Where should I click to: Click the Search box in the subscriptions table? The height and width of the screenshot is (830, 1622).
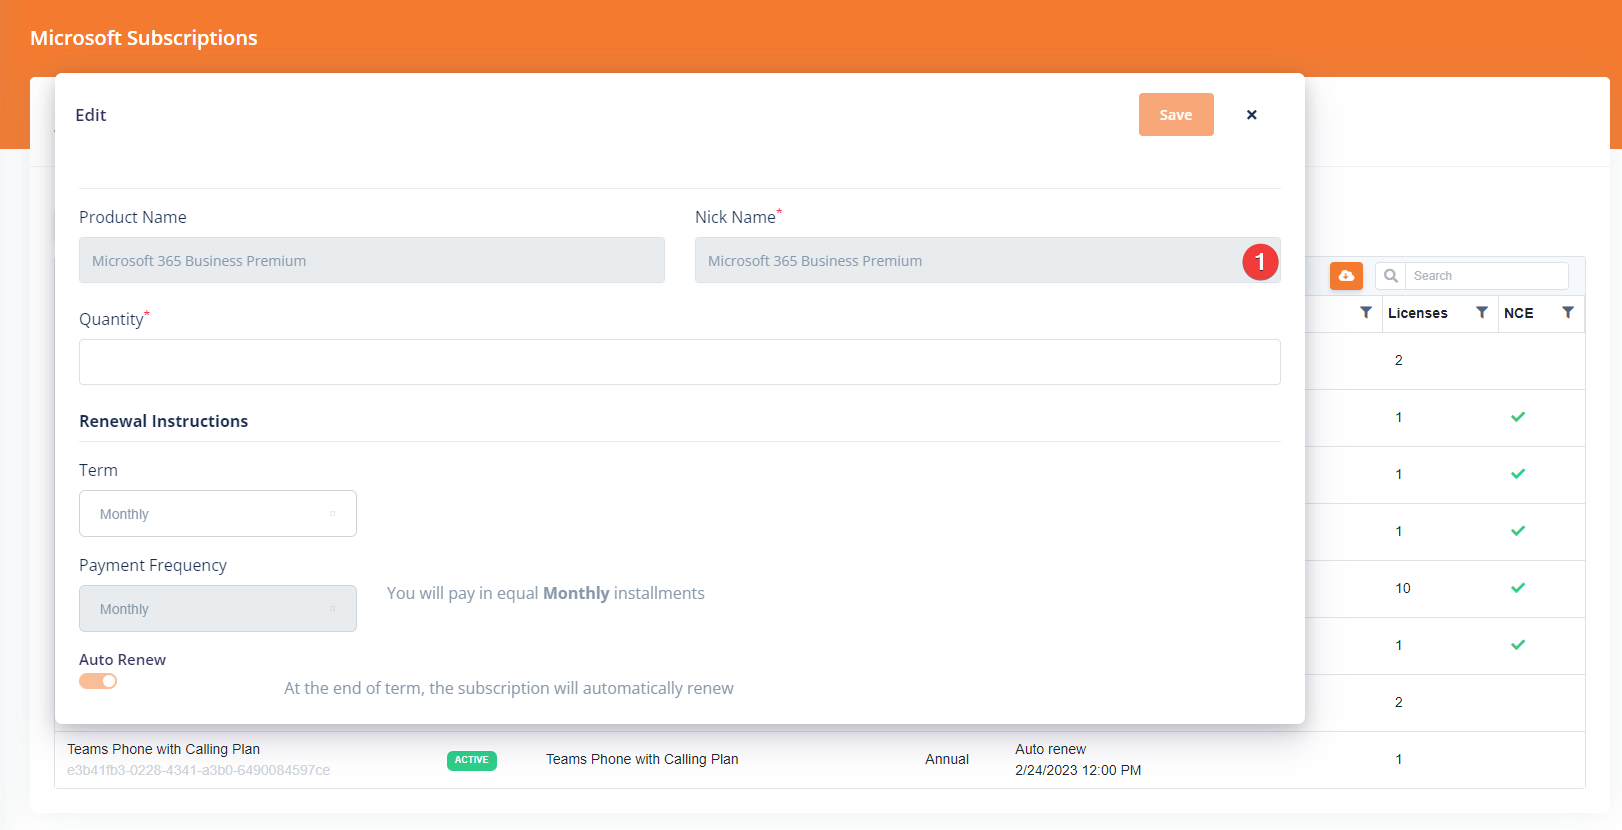(x=1486, y=276)
